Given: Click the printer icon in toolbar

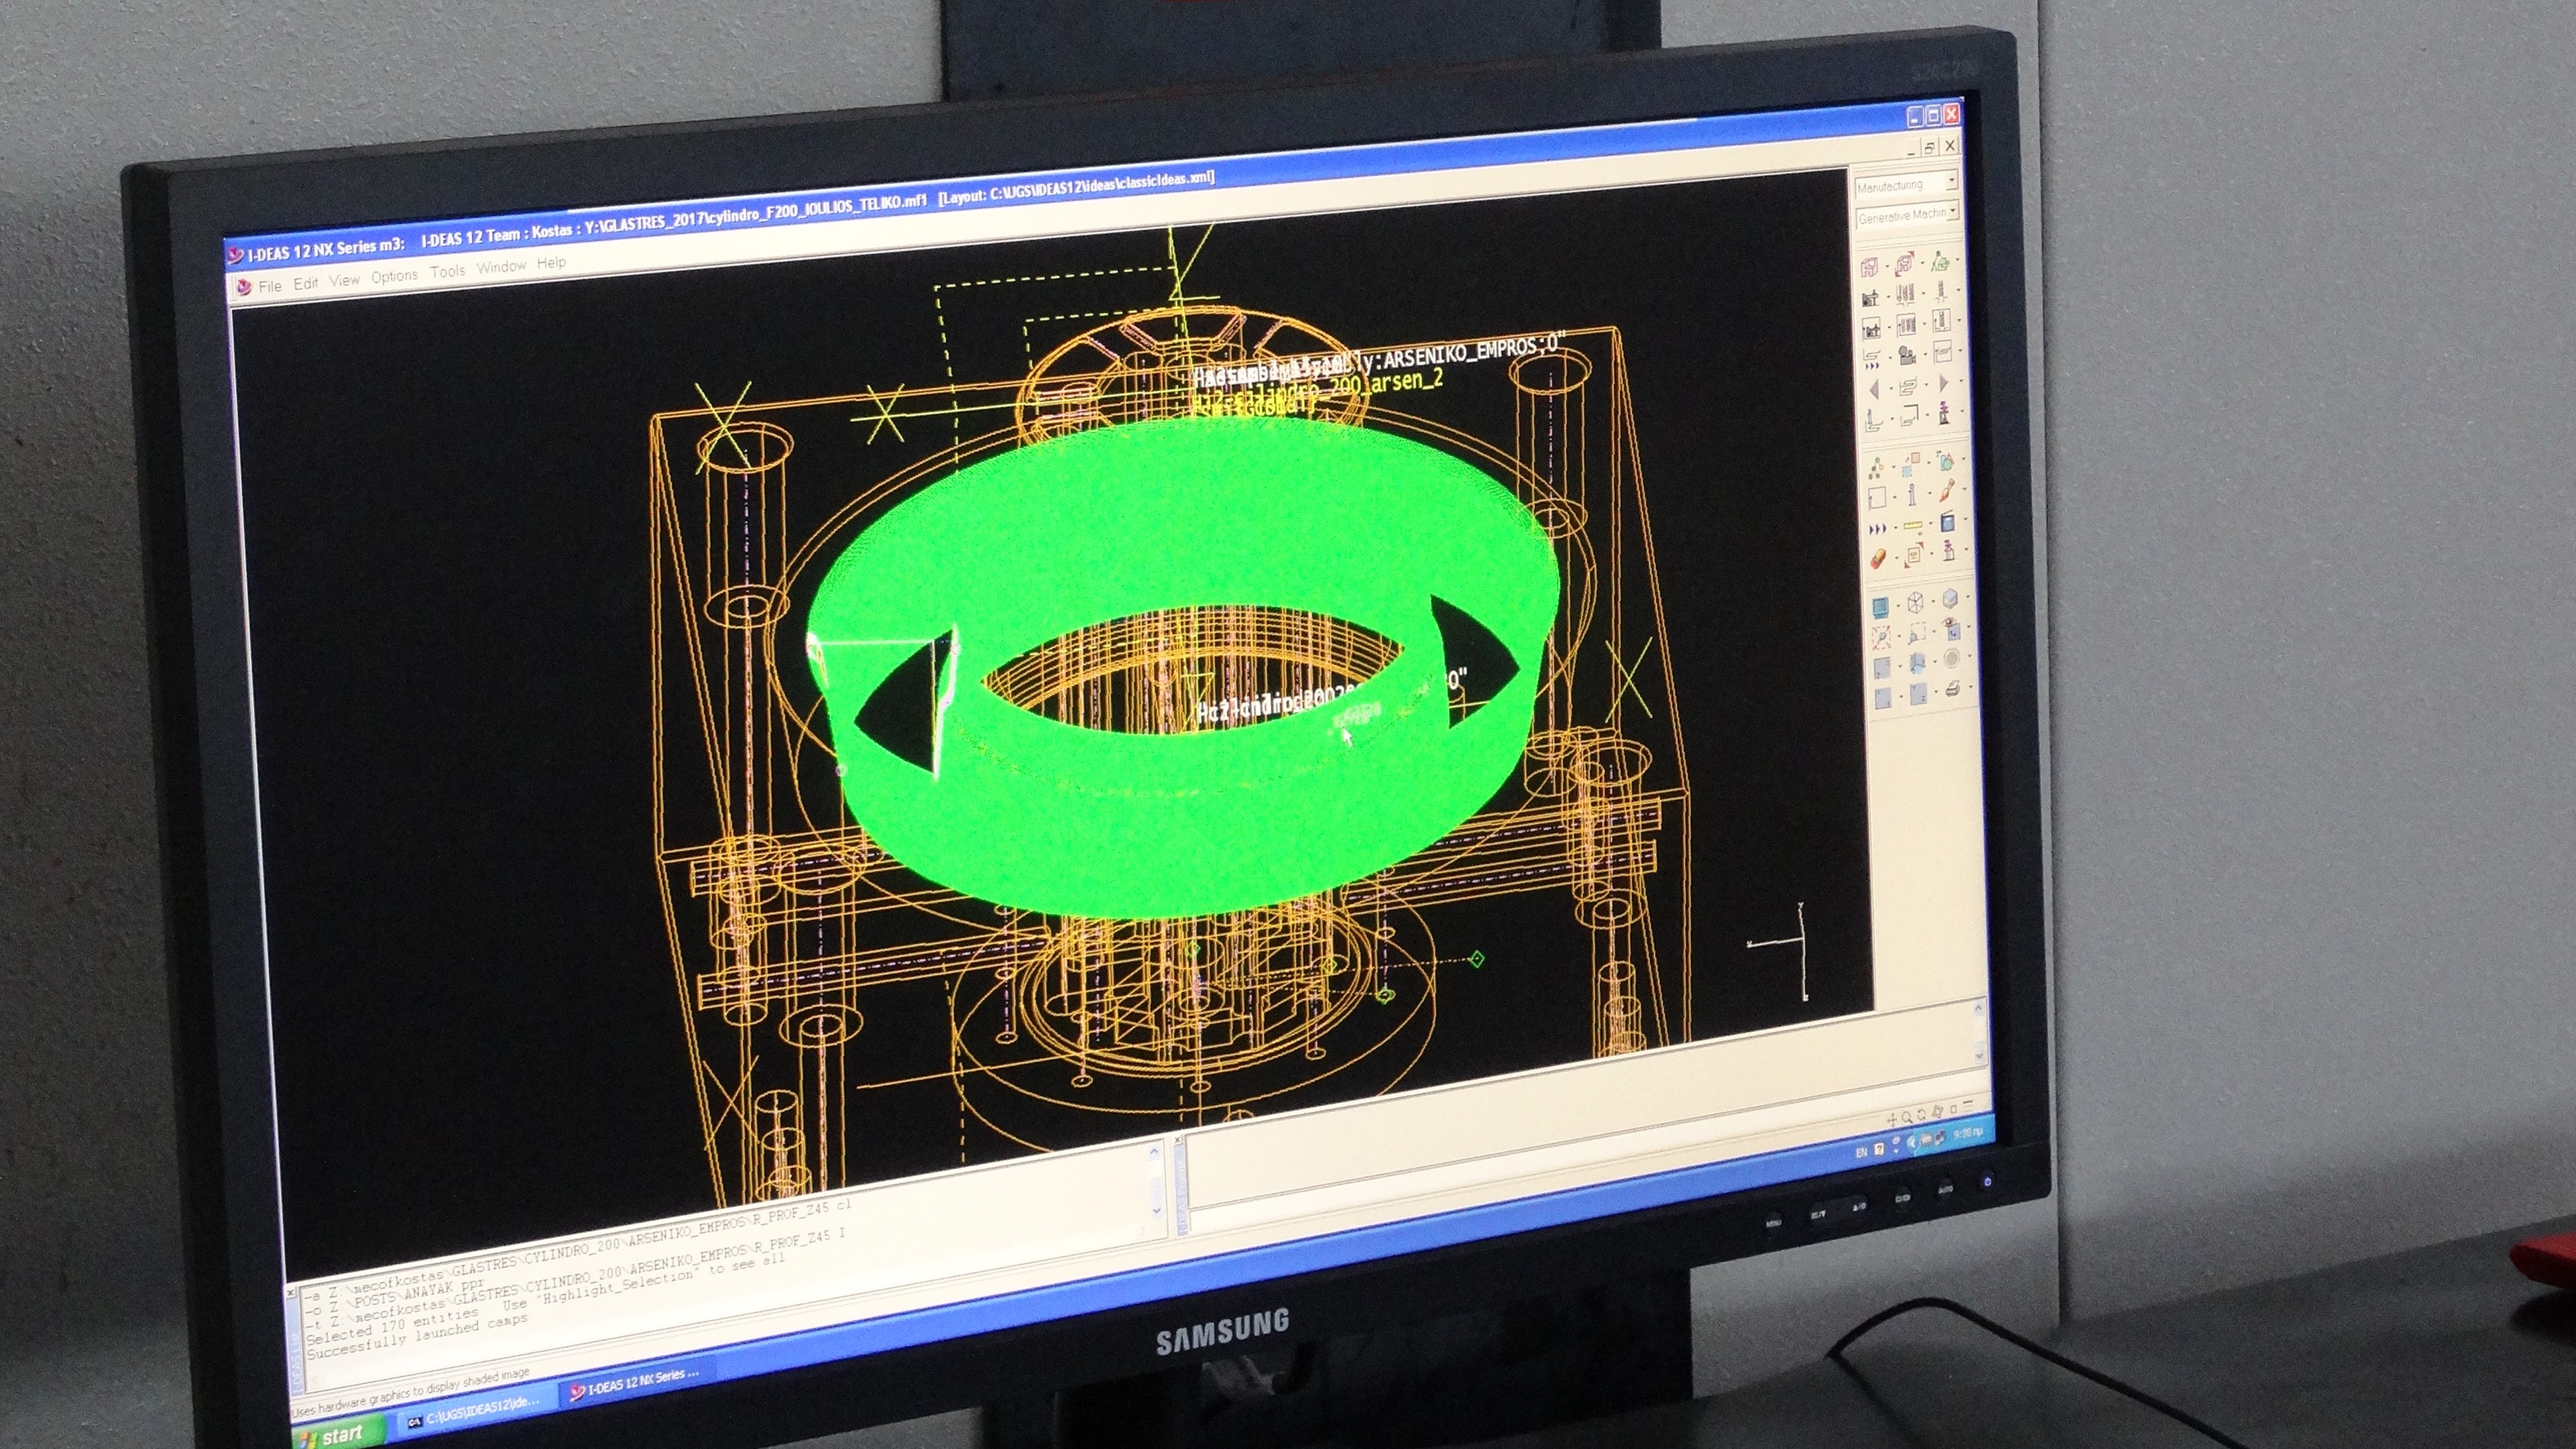Looking at the screenshot, I should coord(1953,689).
